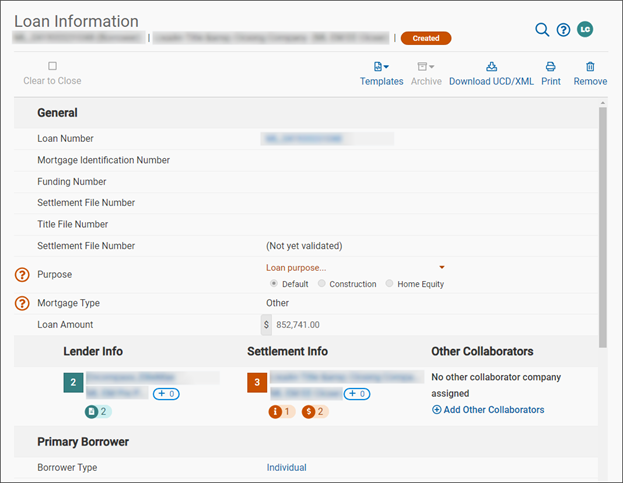Click the Settlement Info number 3 tile
The width and height of the screenshot is (623, 483).
(257, 382)
